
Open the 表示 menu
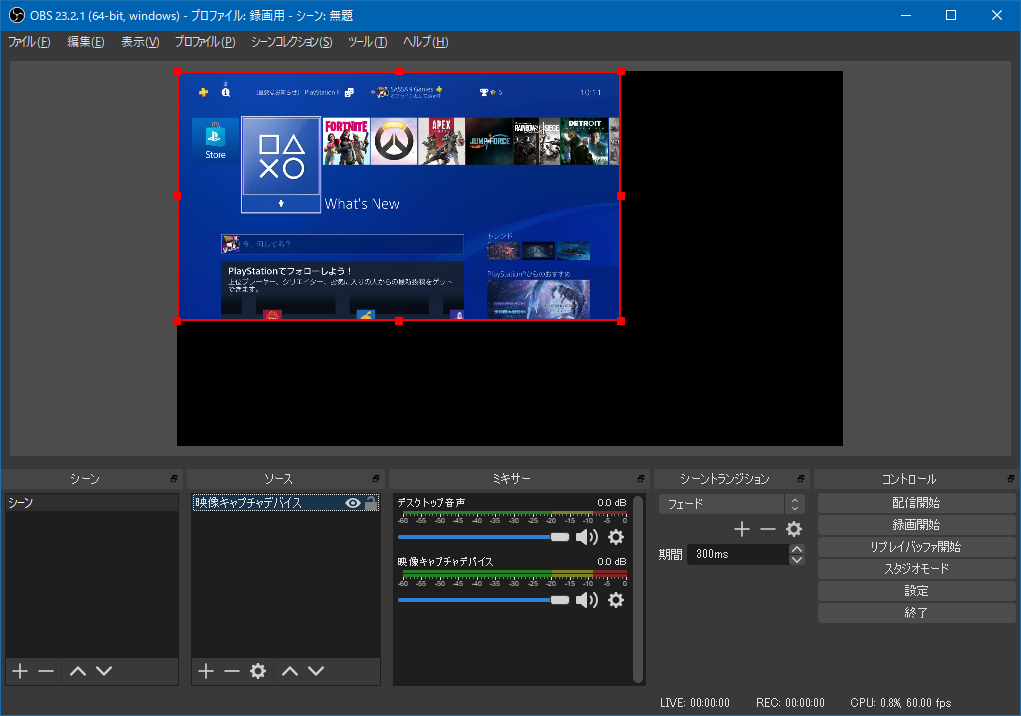pos(140,42)
